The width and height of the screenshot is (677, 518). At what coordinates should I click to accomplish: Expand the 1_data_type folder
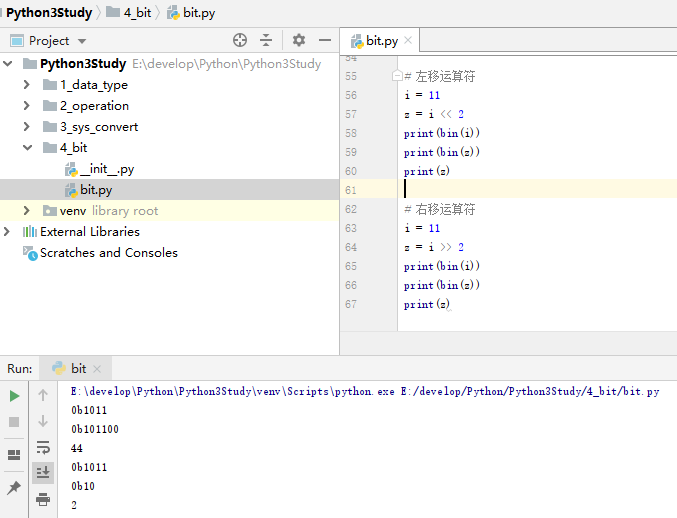[x=27, y=85]
